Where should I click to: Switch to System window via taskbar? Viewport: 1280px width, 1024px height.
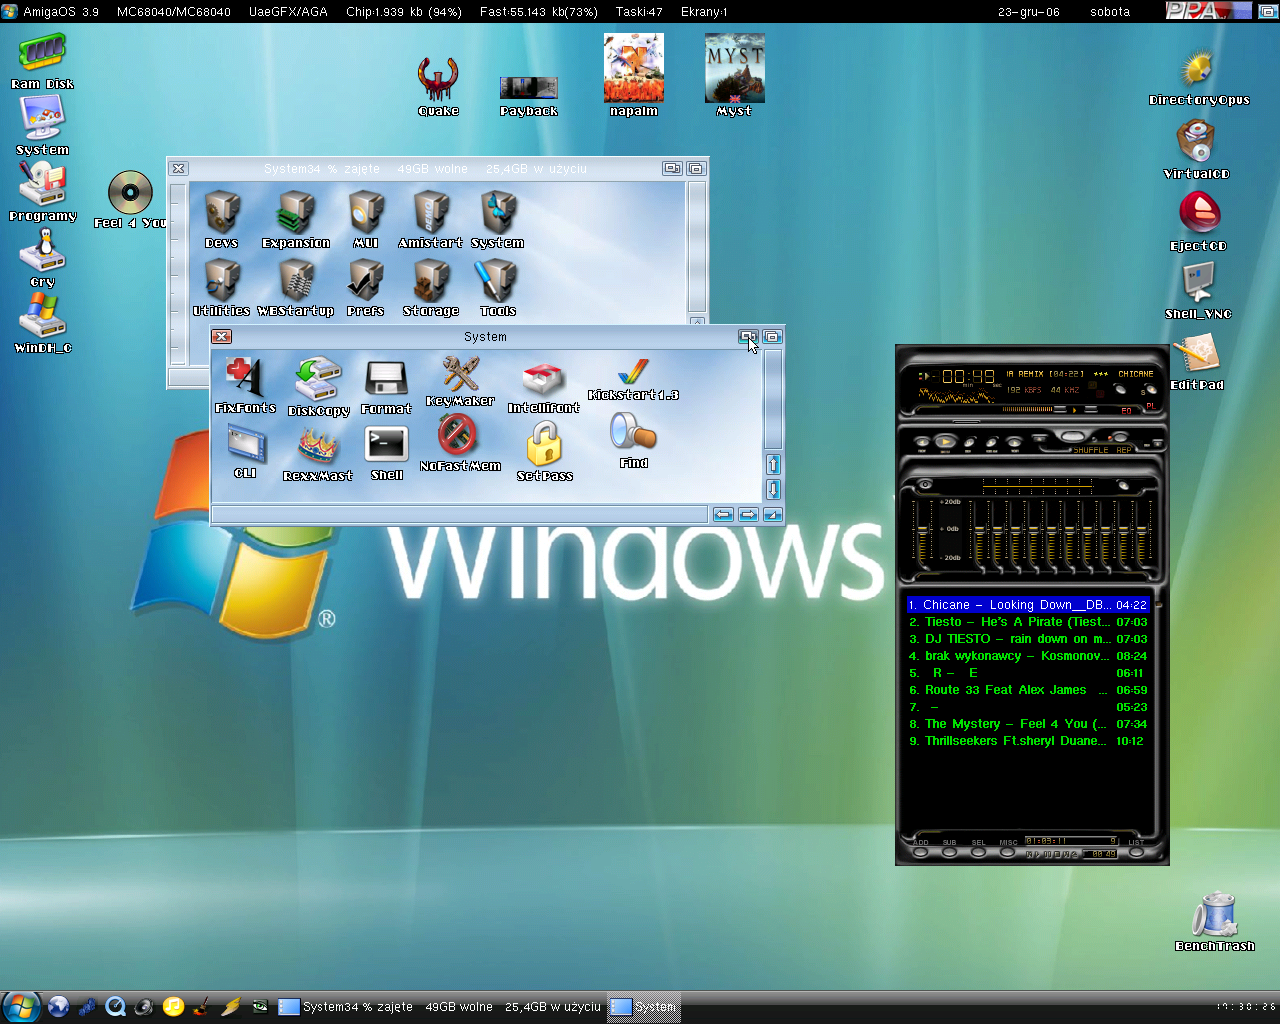pyautogui.click(x=644, y=1007)
